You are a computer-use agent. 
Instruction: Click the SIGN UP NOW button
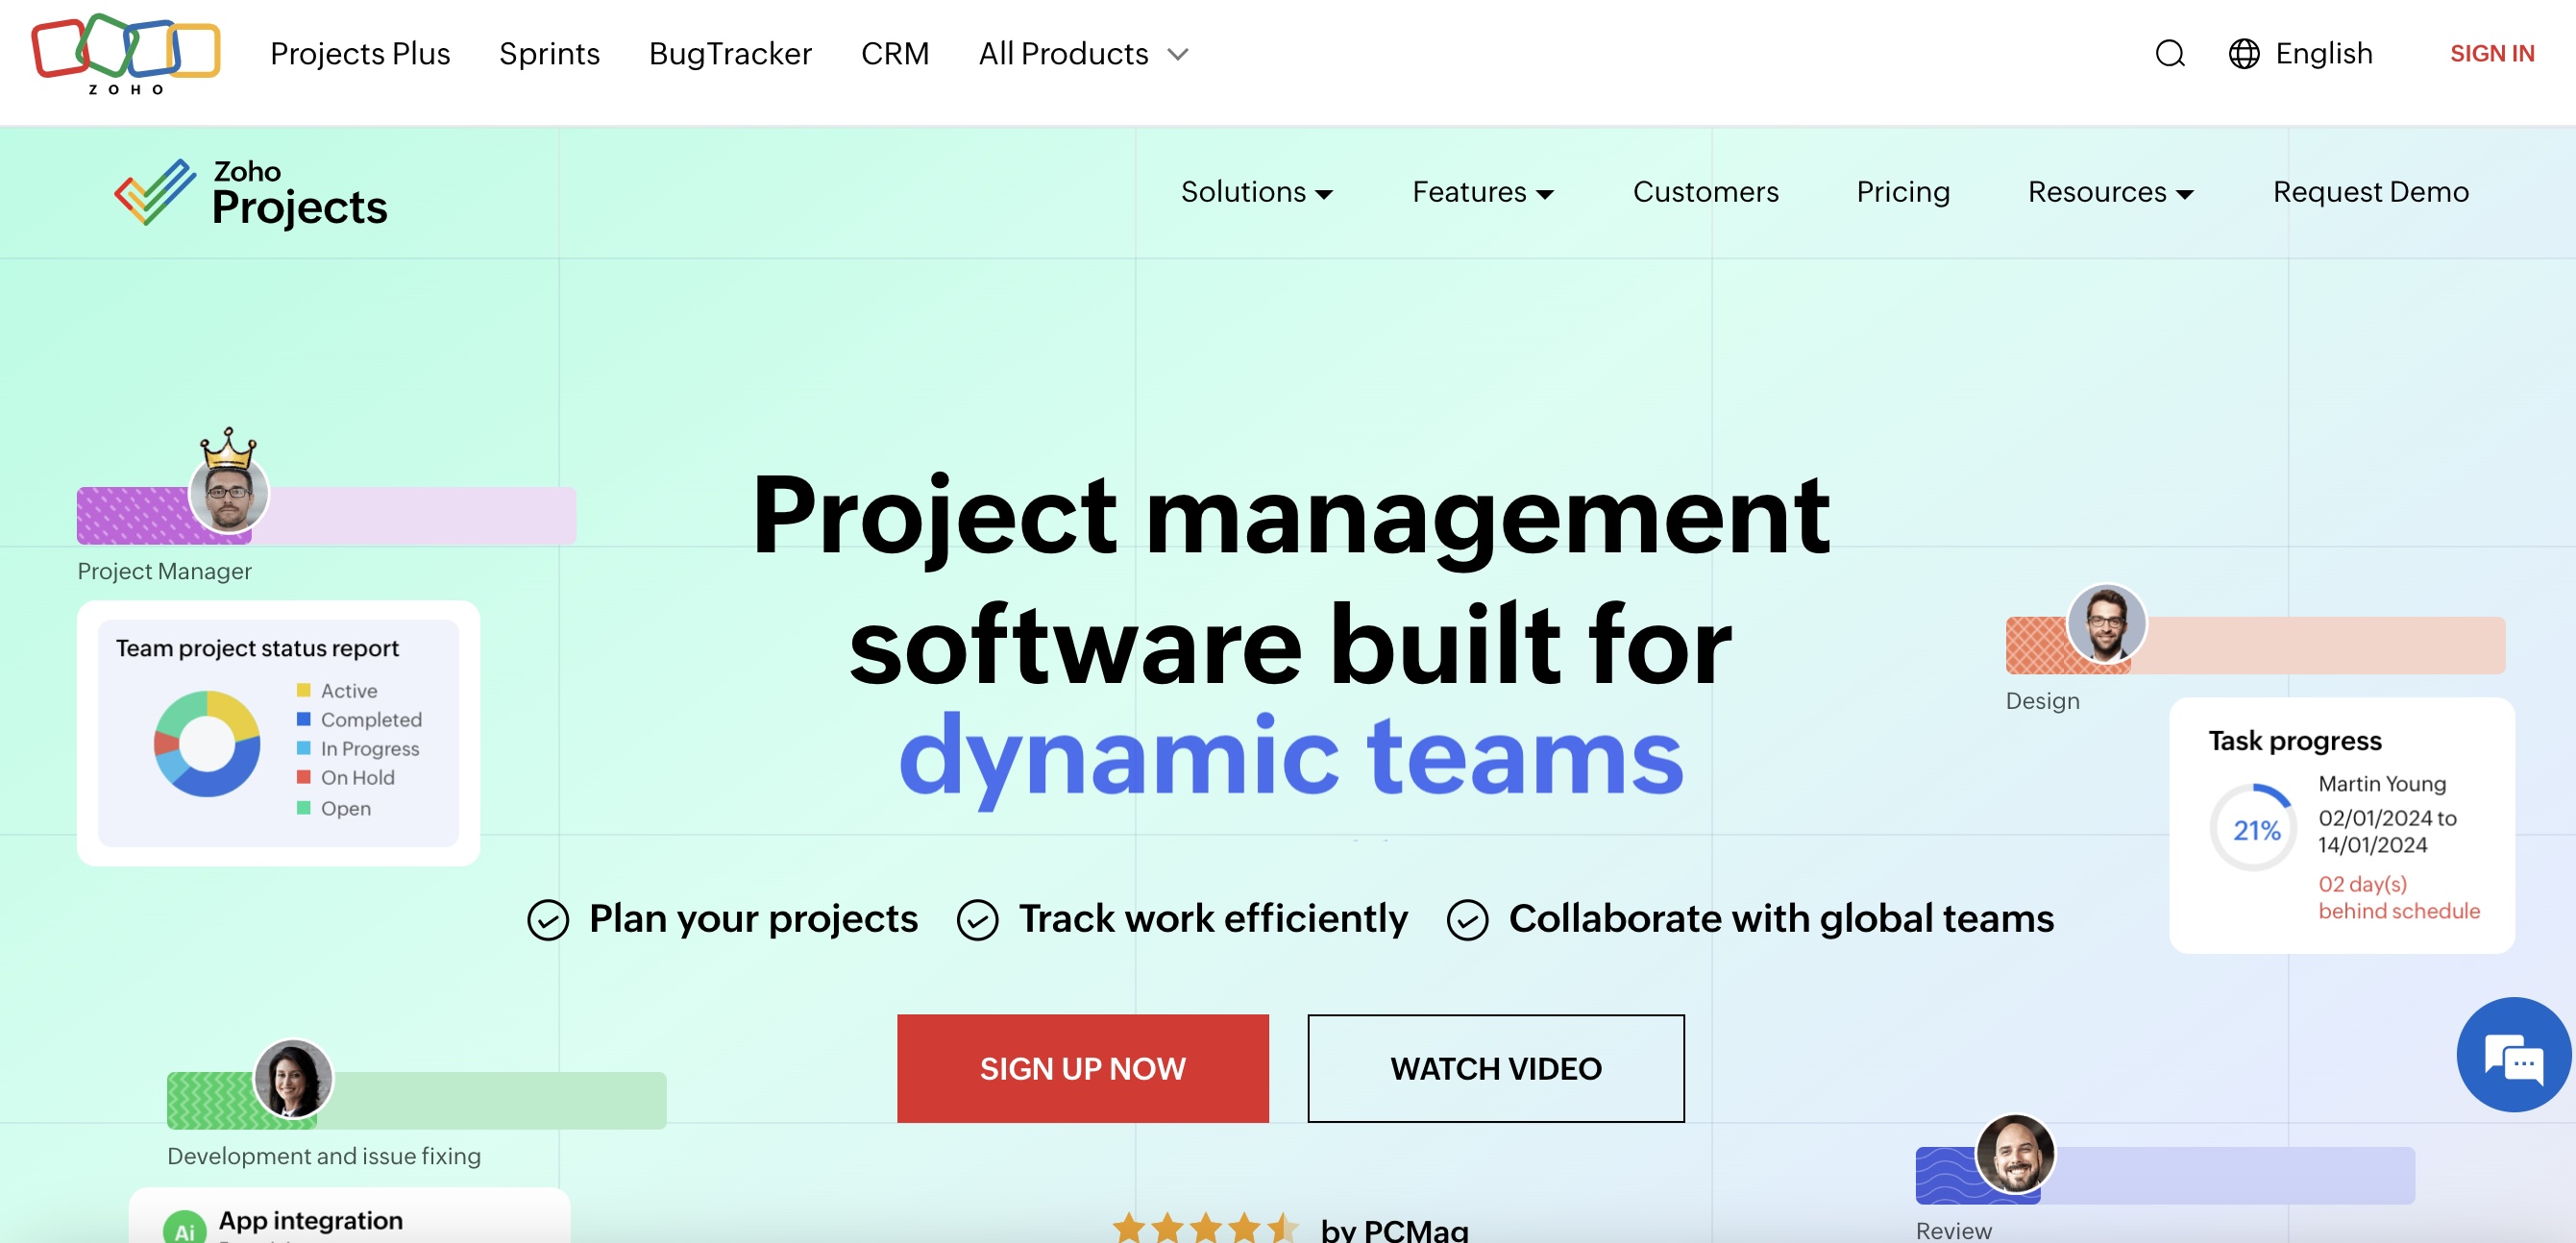coord(1082,1068)
